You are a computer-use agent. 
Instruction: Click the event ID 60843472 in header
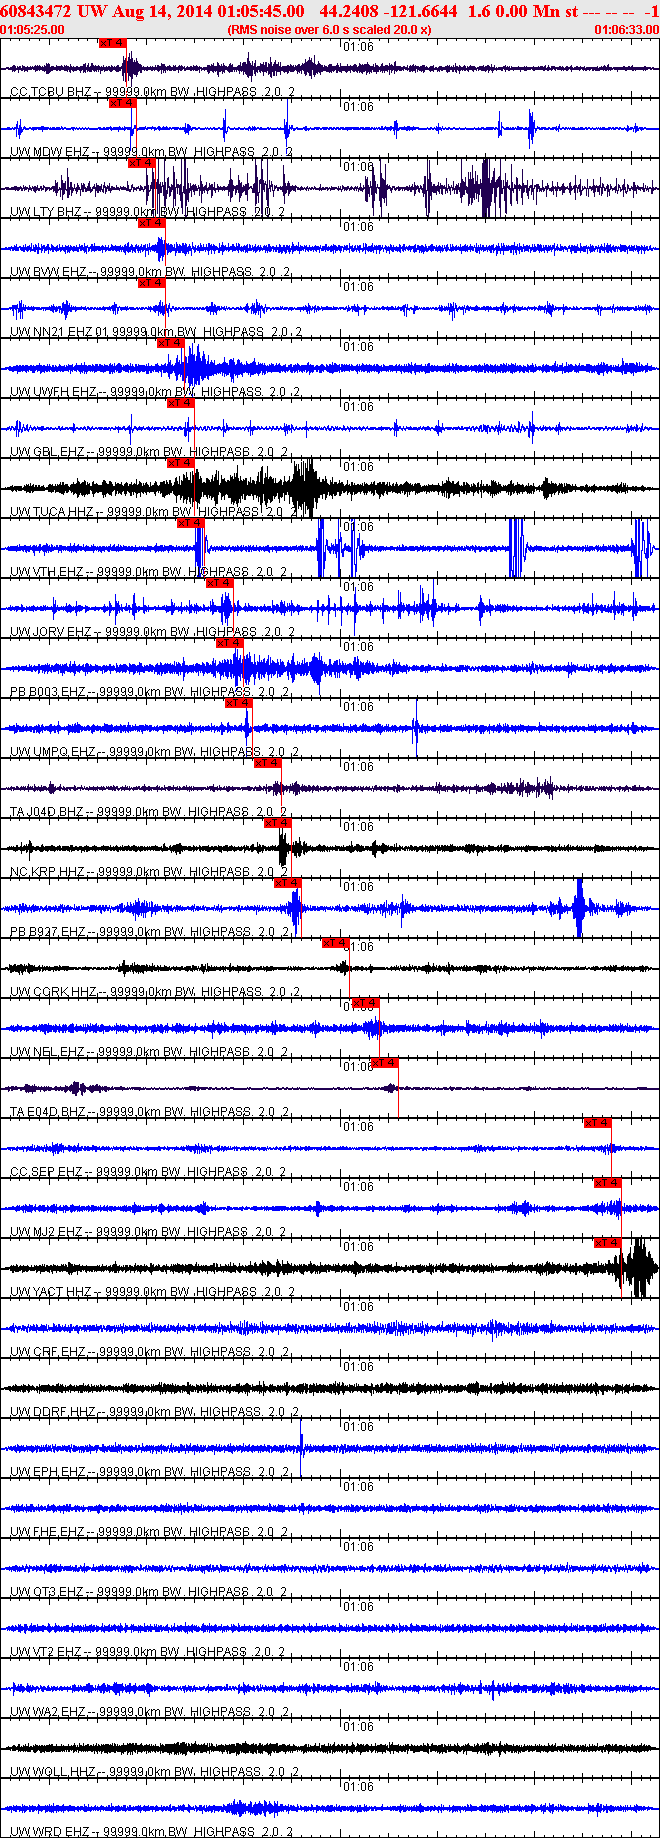point(36,11)
